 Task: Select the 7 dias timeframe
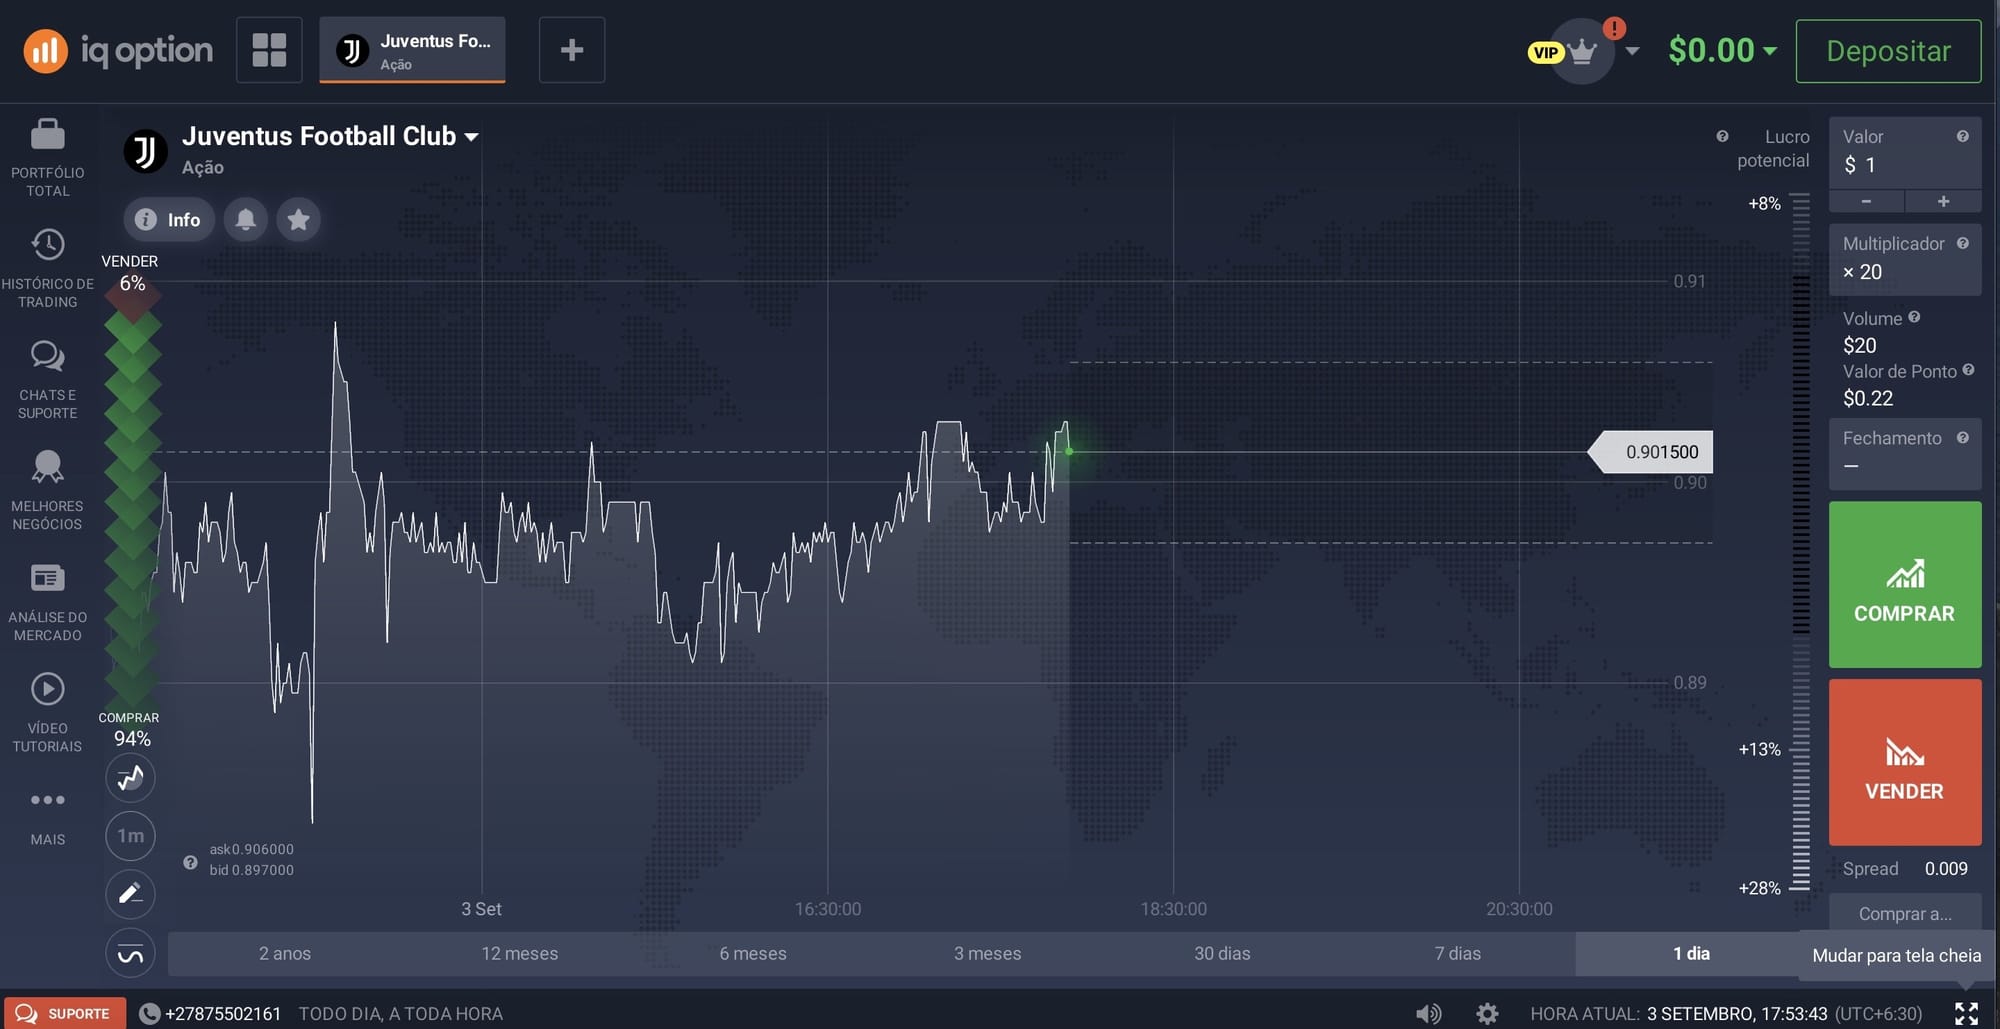1457,953
